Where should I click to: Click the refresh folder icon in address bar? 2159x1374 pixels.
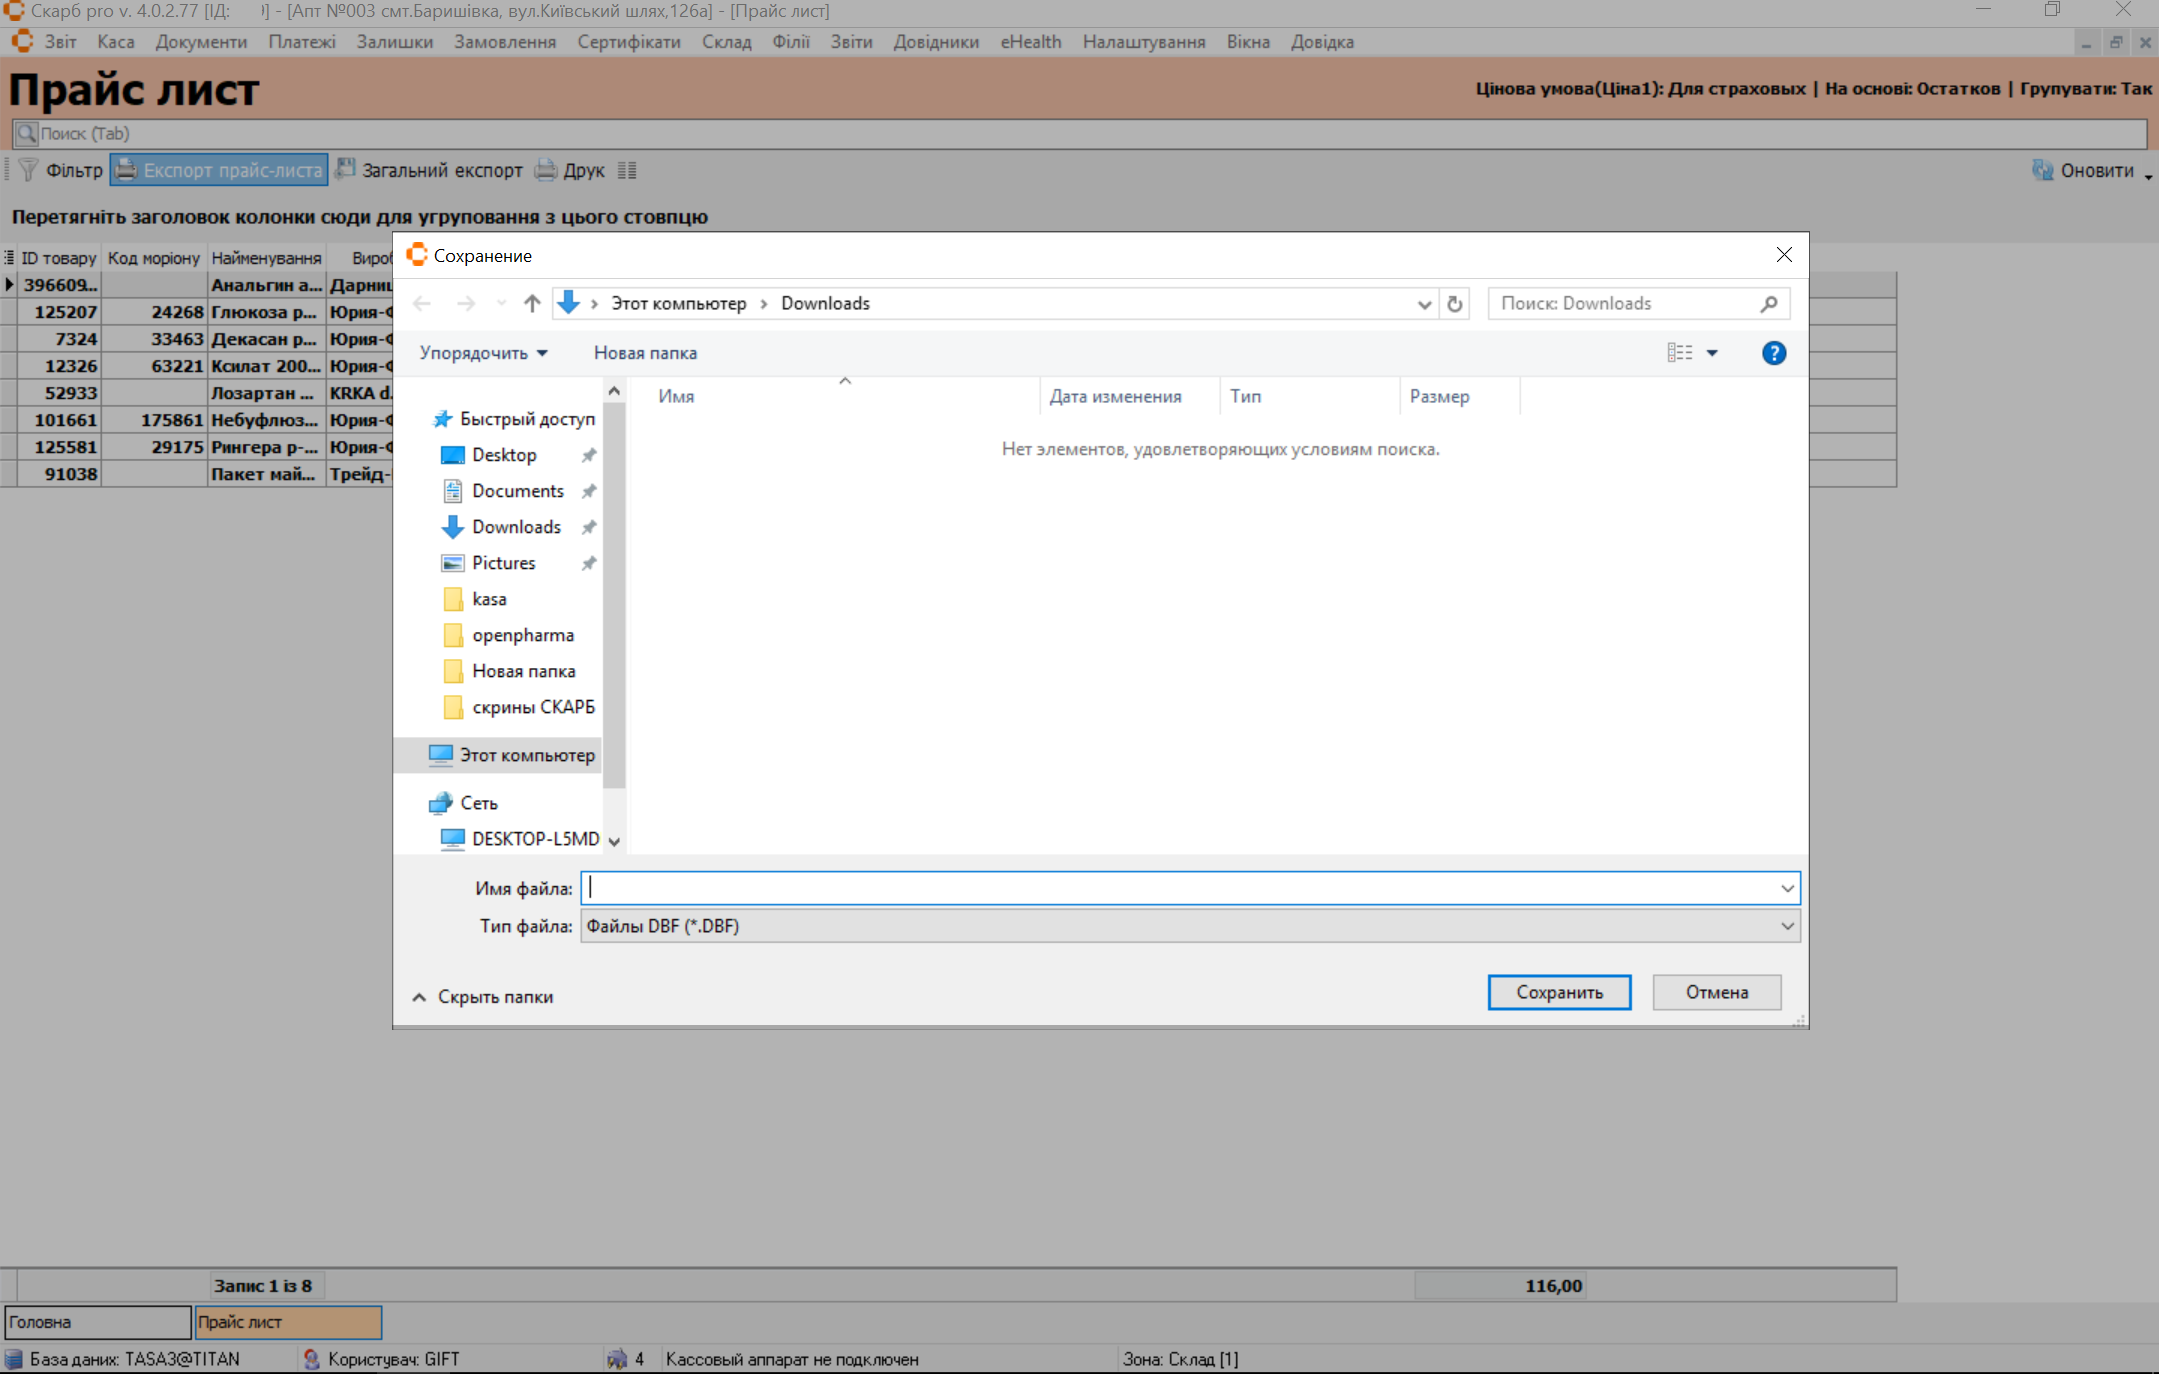[1455, 304]
